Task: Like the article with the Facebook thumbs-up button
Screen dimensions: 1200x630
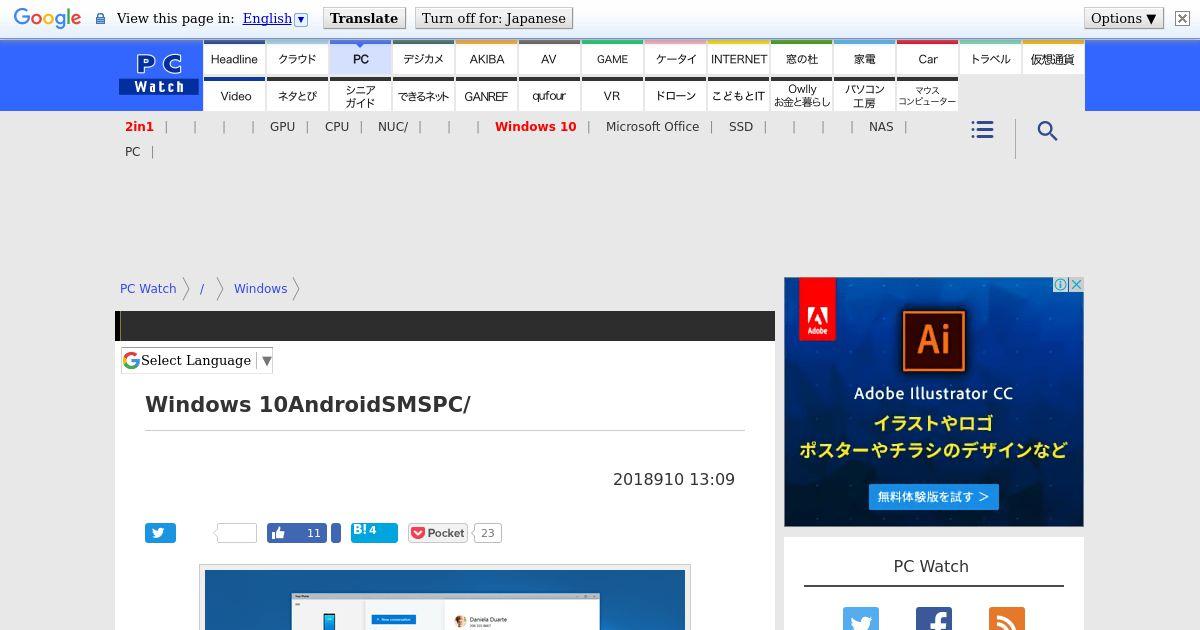Action: pos(297,533)
